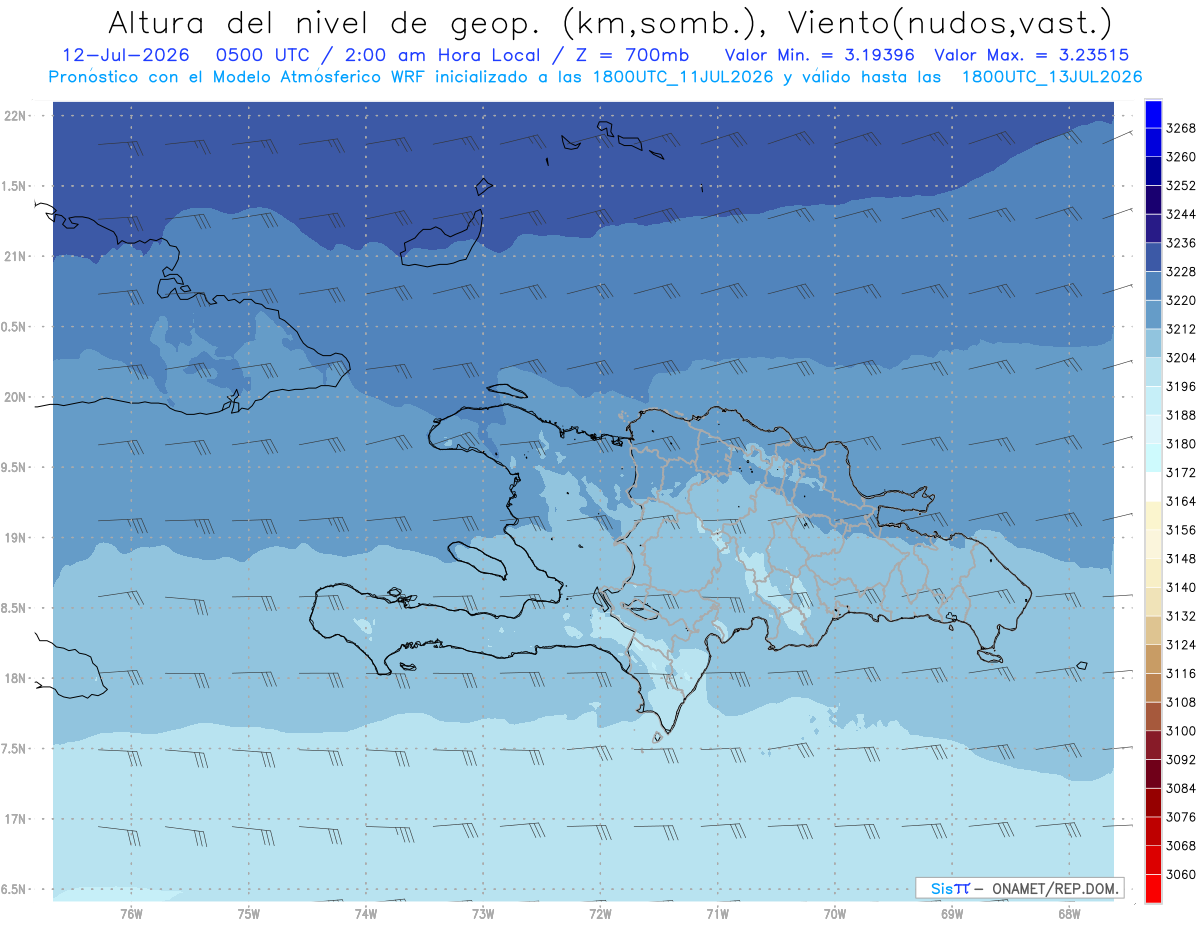Viewport: 1200px width, 927px height.
Task: Click the 21N latitude label
Action: click(x=17, y=257)
